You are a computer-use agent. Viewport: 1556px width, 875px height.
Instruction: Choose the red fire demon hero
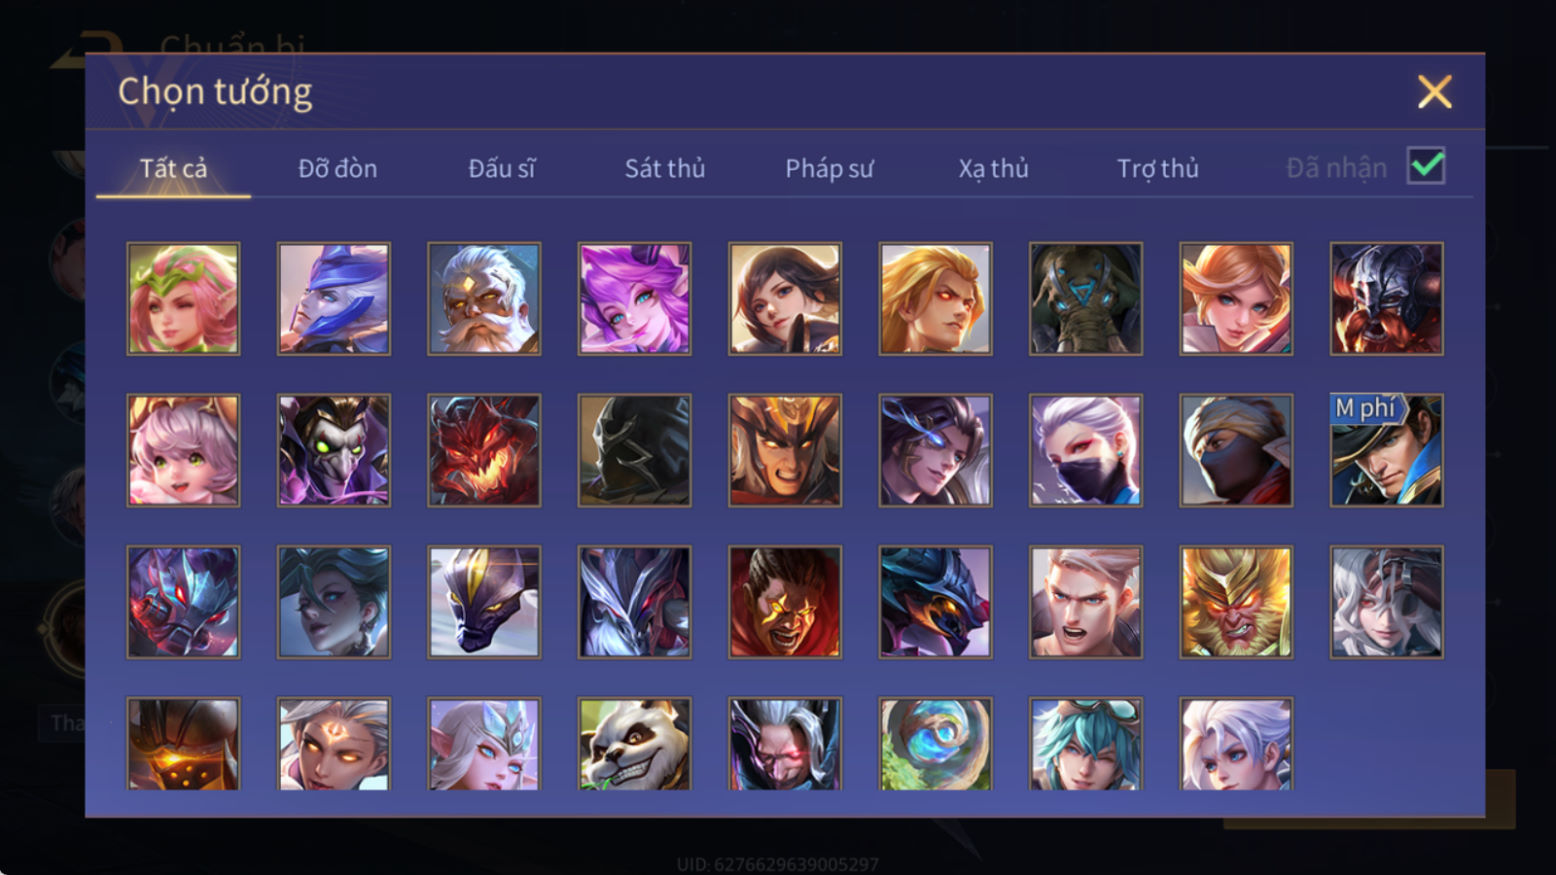(x=484, y=450)
